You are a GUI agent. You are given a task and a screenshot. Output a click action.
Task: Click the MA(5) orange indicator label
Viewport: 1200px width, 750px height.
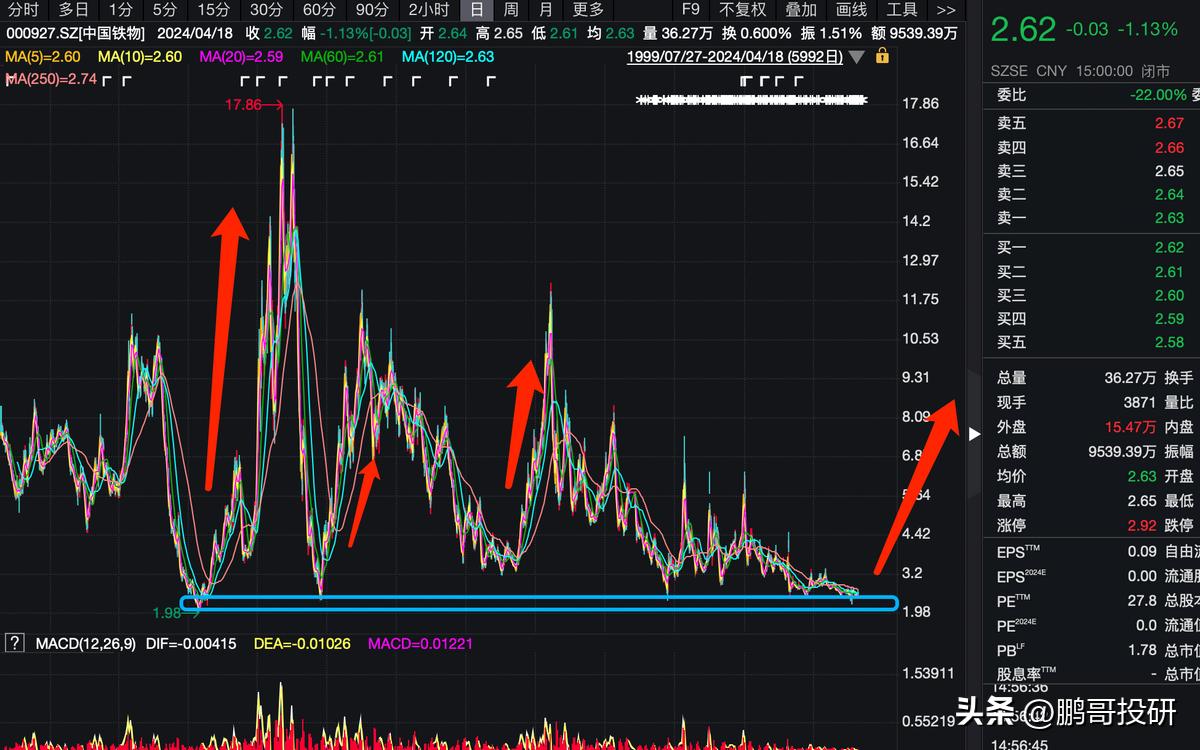(x=43, y=57)
